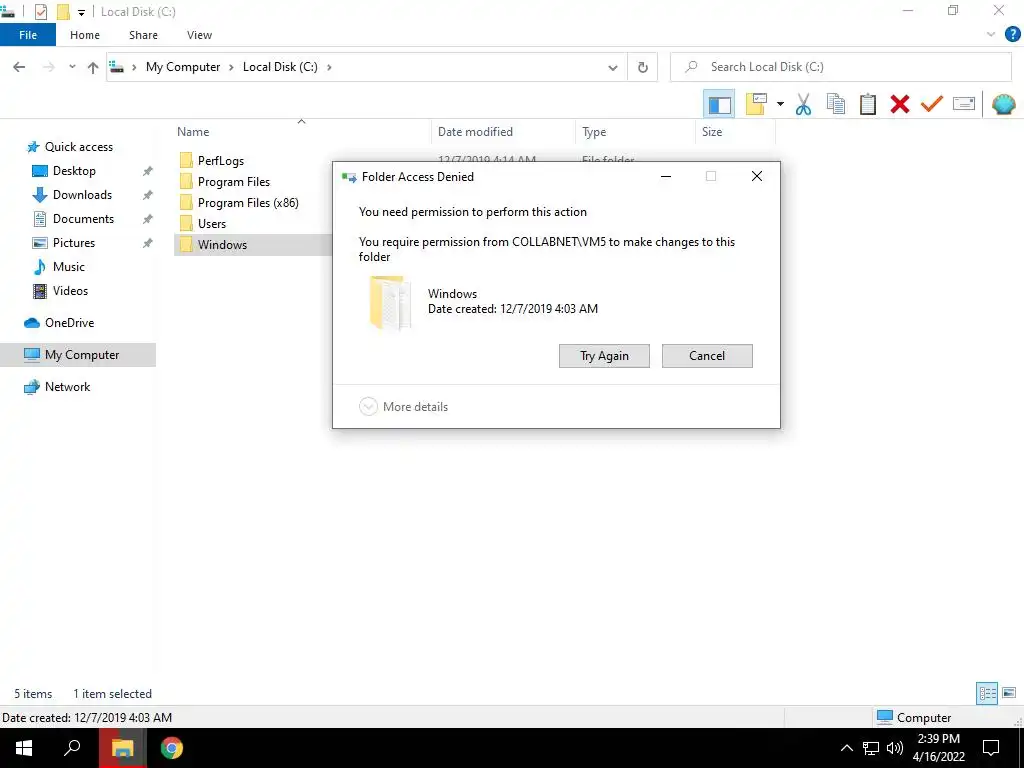Select My Computer in navigation pane
1024x768 pixels.
click(x=78, y=355)
